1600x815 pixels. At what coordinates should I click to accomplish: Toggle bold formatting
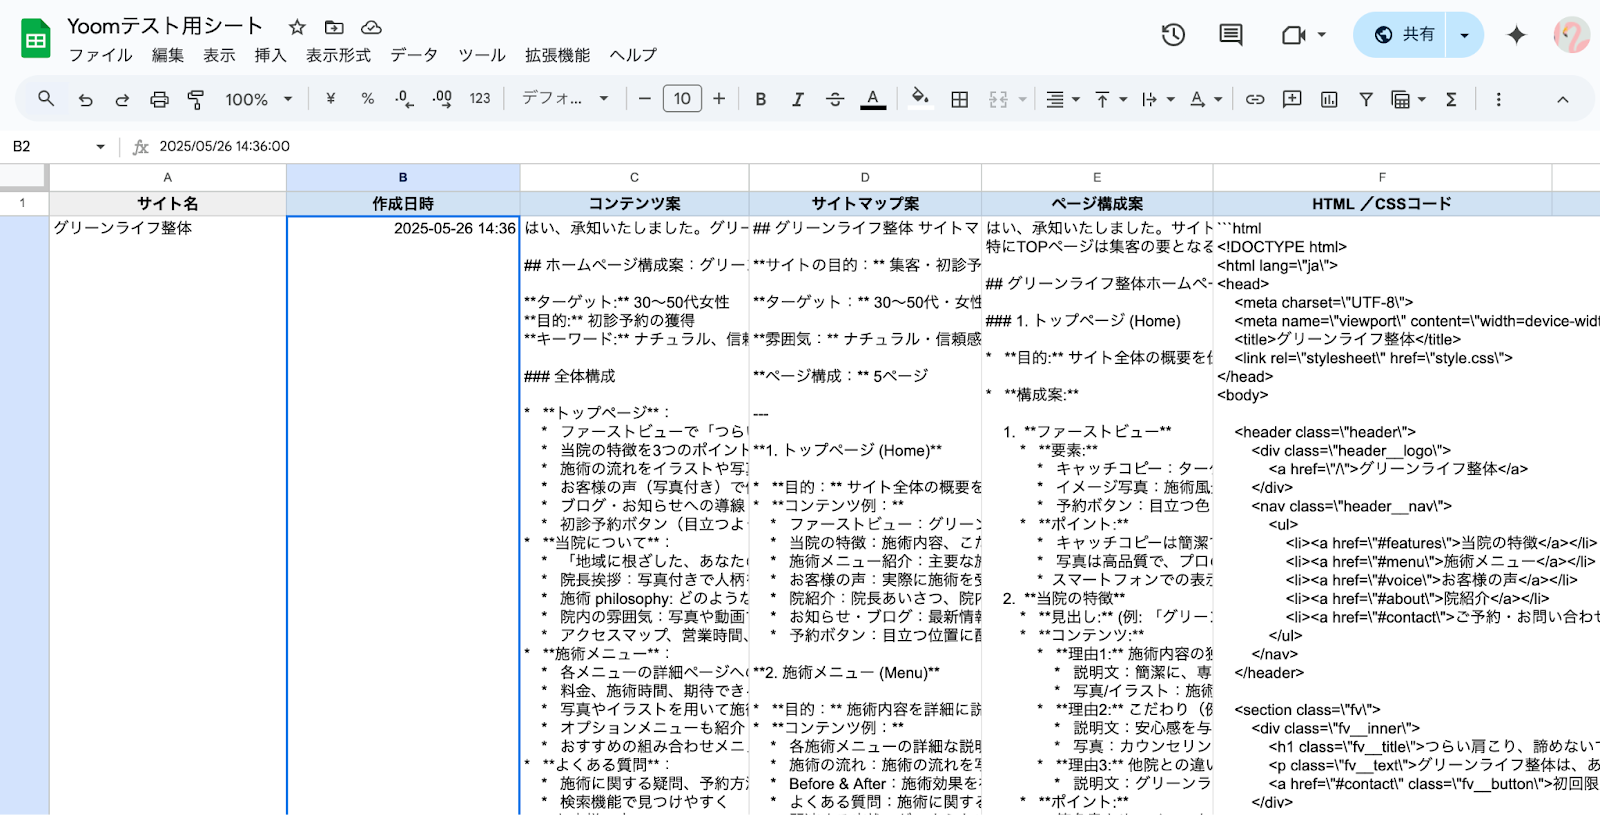tap(761, 99)
